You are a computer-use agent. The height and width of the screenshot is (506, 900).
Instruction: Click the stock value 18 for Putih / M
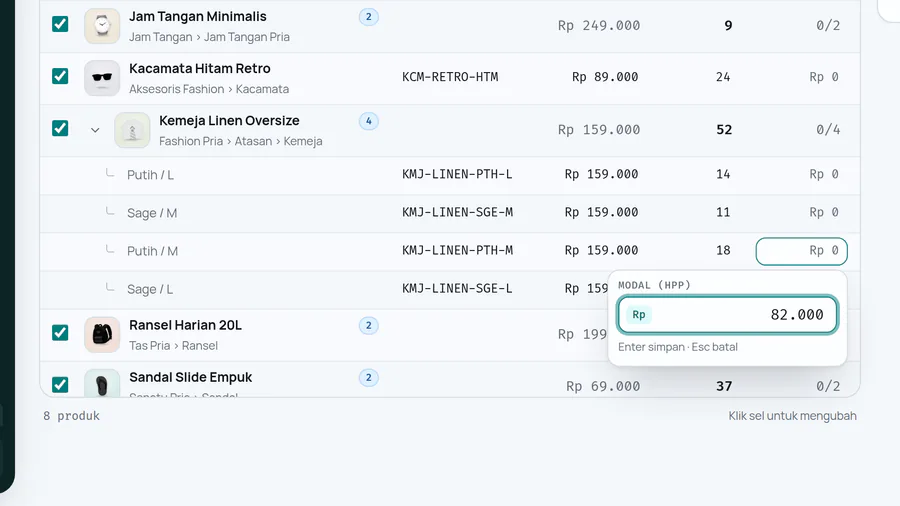(723, 250)
